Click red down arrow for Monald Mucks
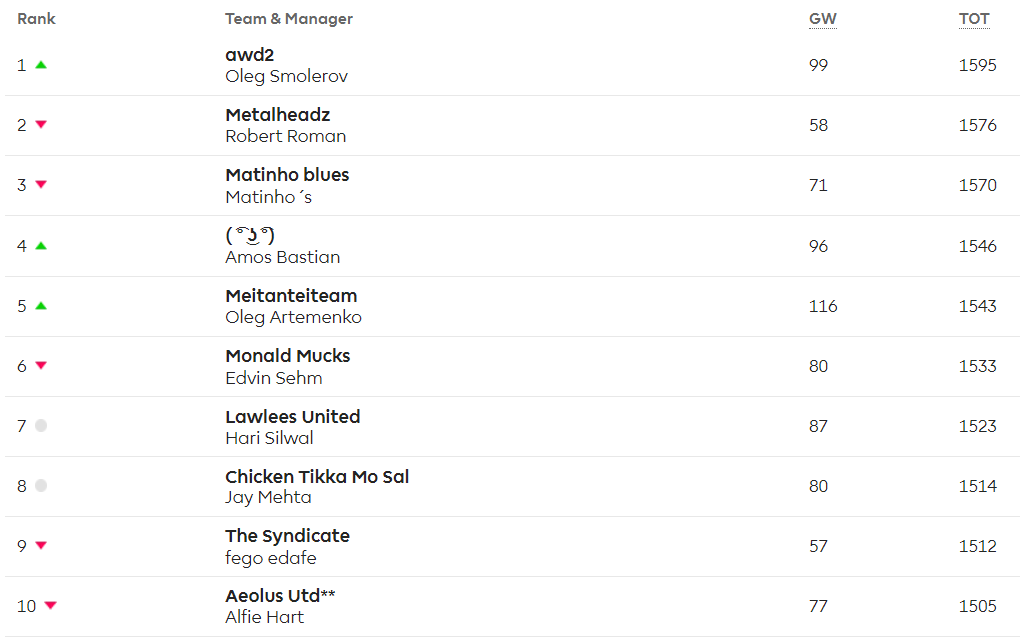 point(41,366)
